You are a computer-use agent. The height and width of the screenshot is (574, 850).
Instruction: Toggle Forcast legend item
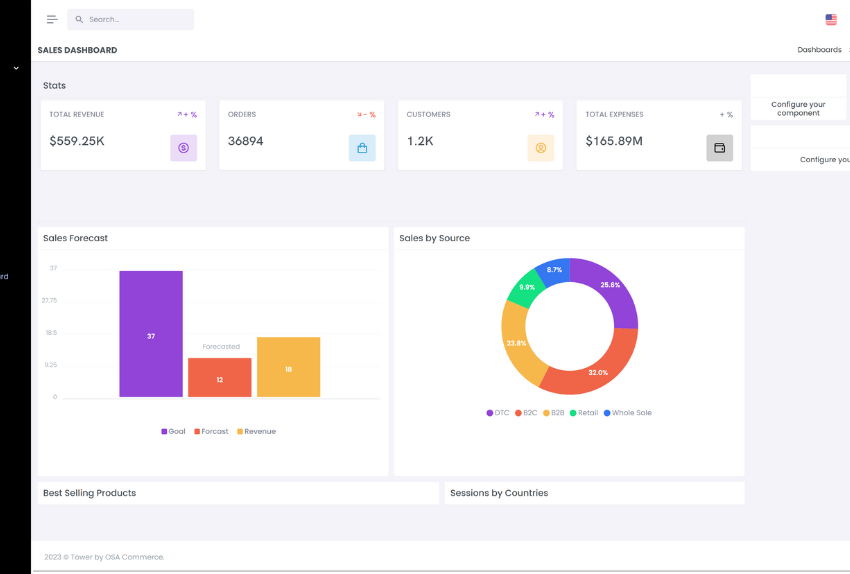211,431
